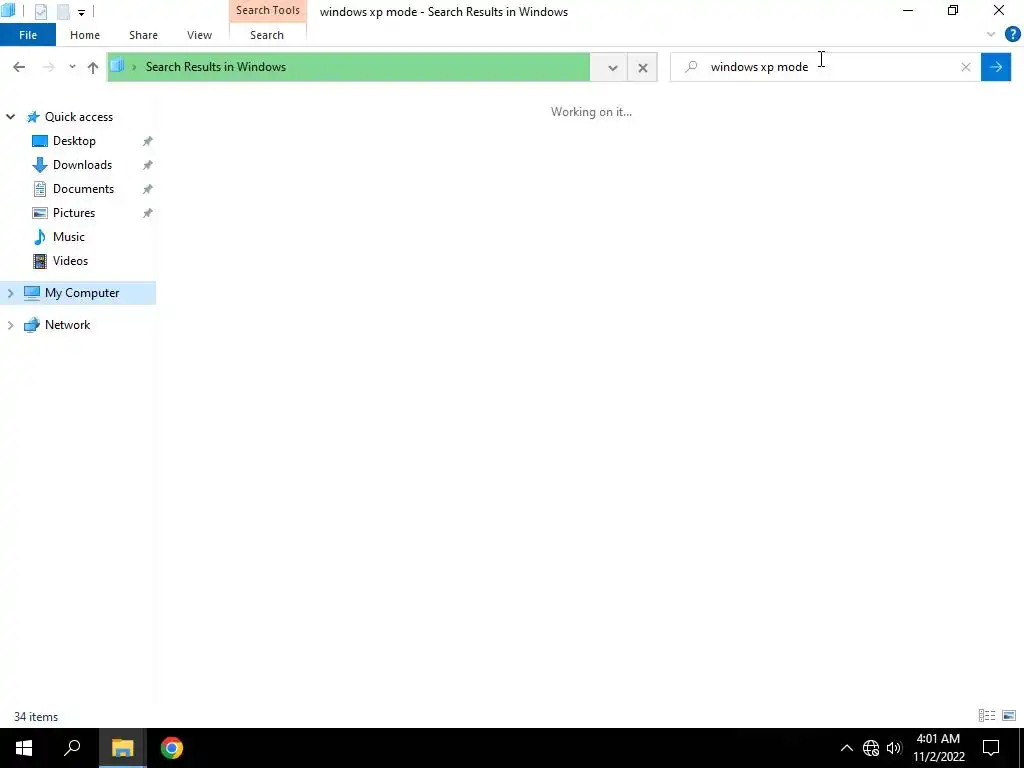1024x768 pixels.
Task: Open the Desktop folder in Quick access
Action: point(74,141)
